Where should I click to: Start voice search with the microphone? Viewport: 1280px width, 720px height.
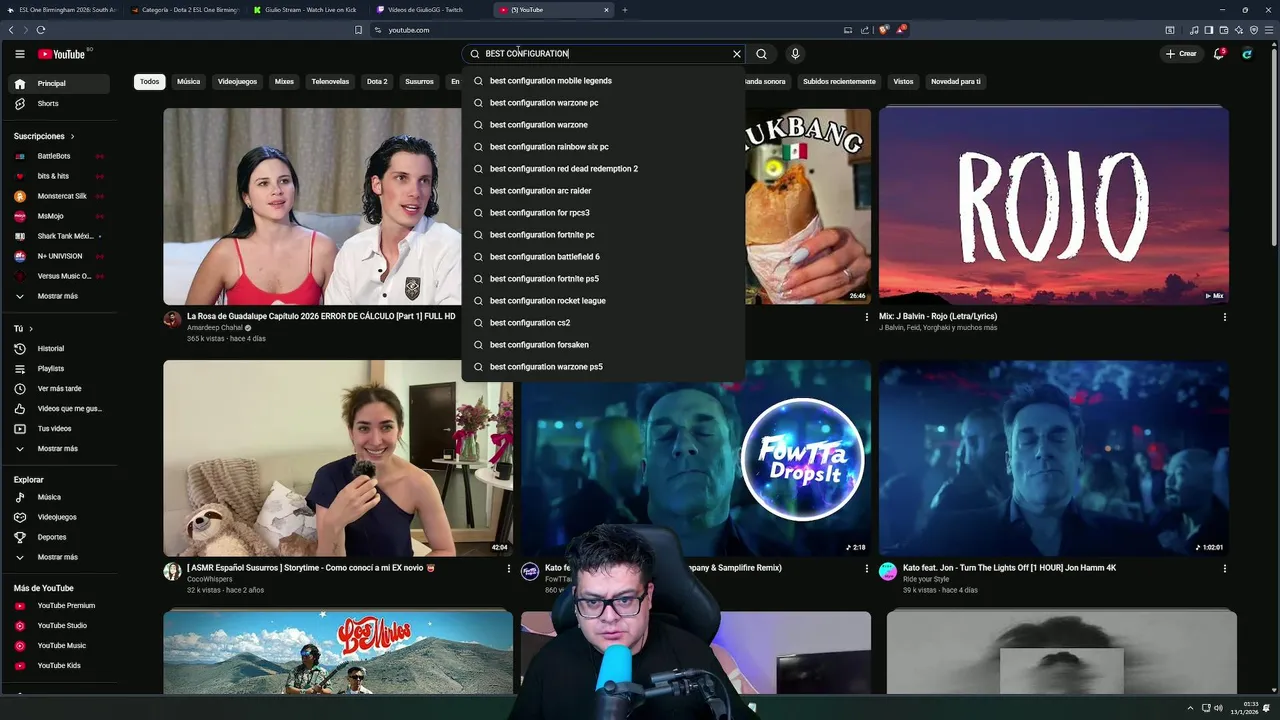(795, 54)
